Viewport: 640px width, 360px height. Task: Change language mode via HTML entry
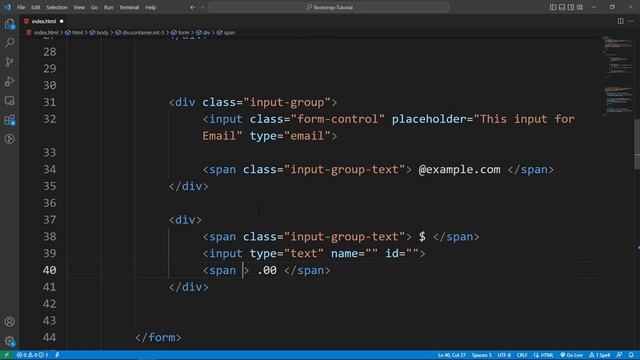click(x=544, y=355)
